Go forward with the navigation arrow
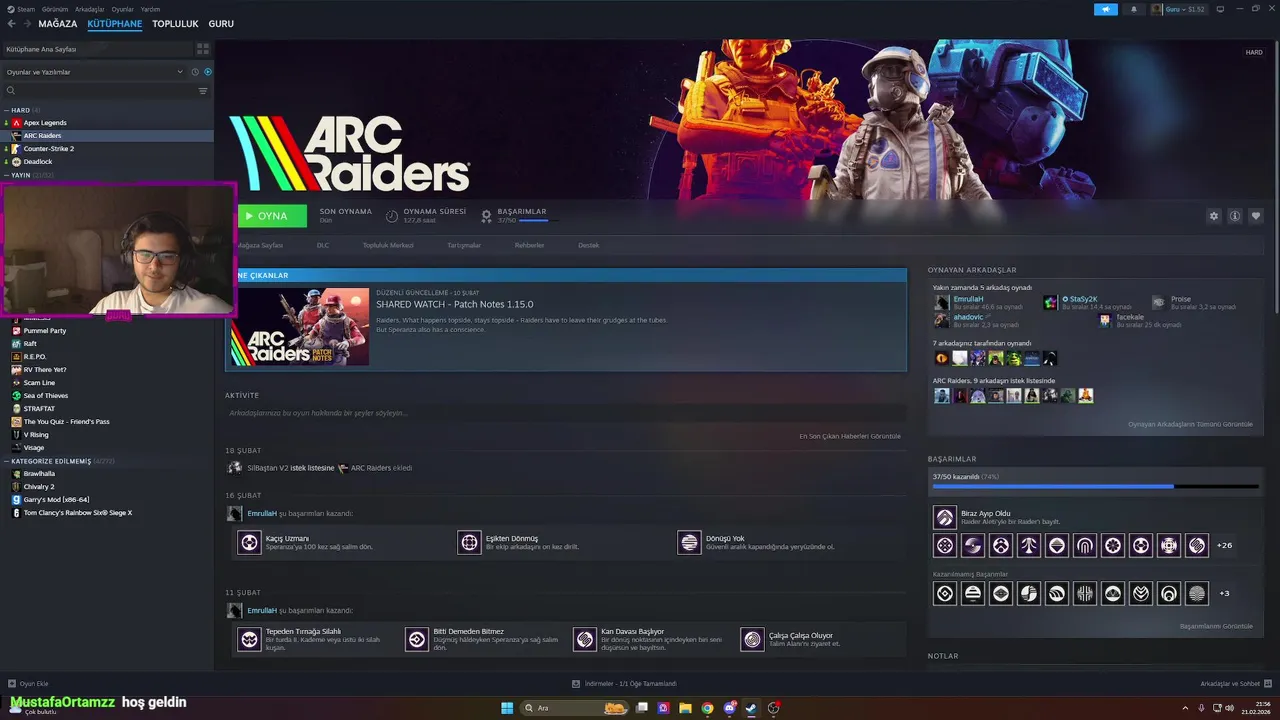1280x720 pixels. [26, 24]
